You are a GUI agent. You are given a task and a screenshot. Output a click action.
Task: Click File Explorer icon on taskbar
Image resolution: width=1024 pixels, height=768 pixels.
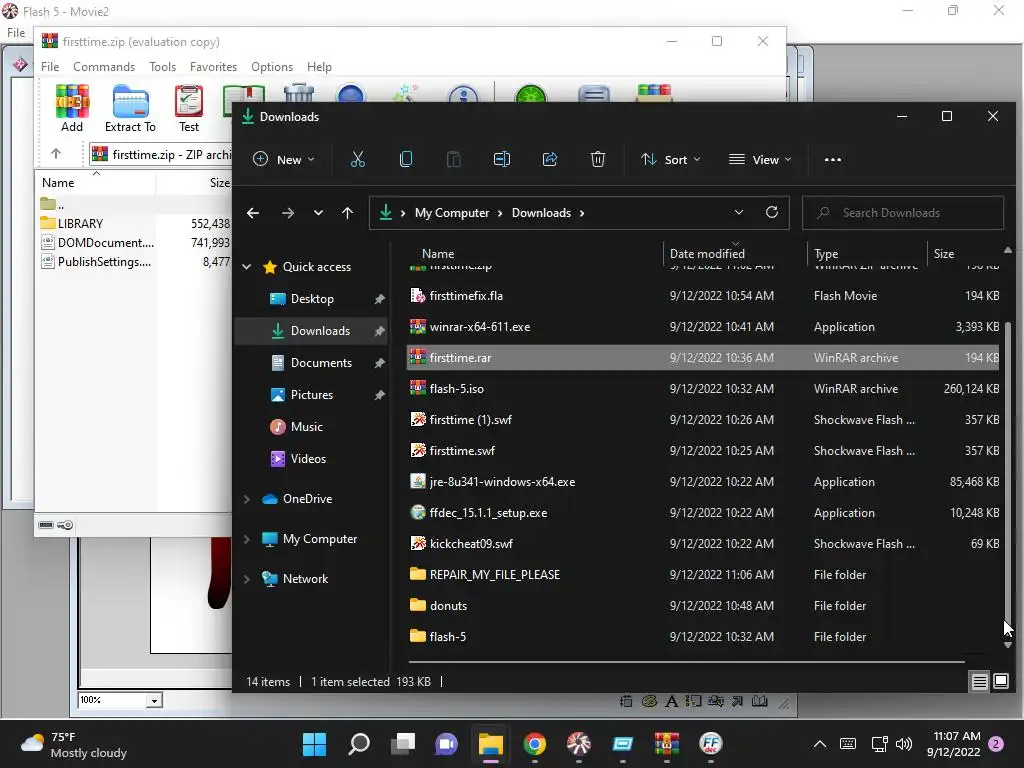tap(490, 744)
